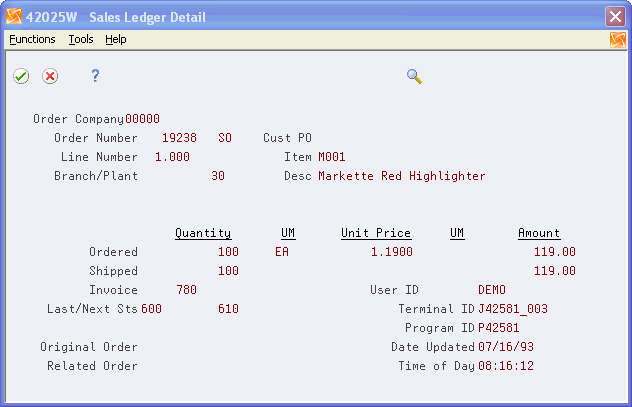Select the Ordered amount 119.00
The image size is (632, 407).
tap(555, 252)
